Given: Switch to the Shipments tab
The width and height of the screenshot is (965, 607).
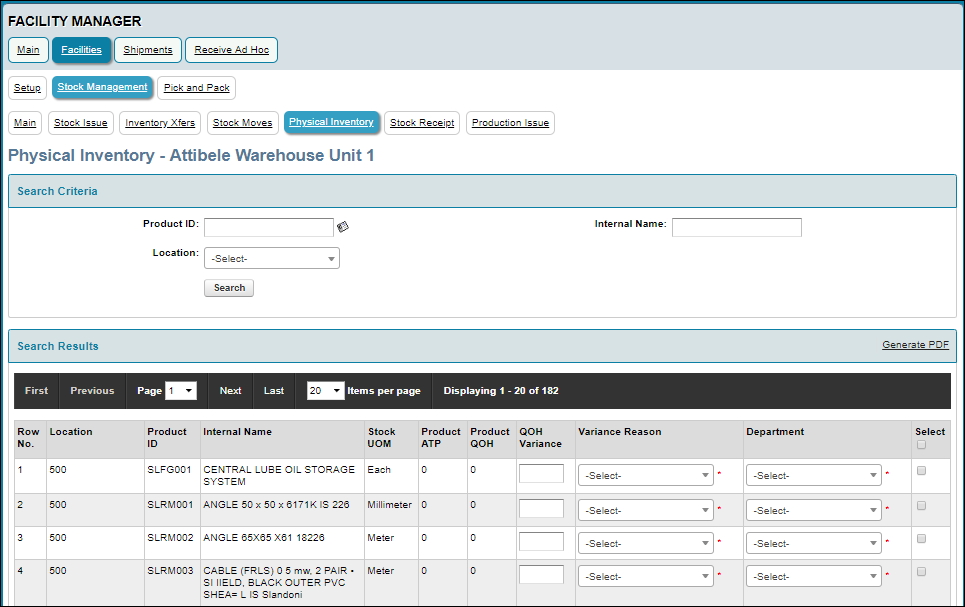Looking at the screenshot, I should tap(147, 49).
